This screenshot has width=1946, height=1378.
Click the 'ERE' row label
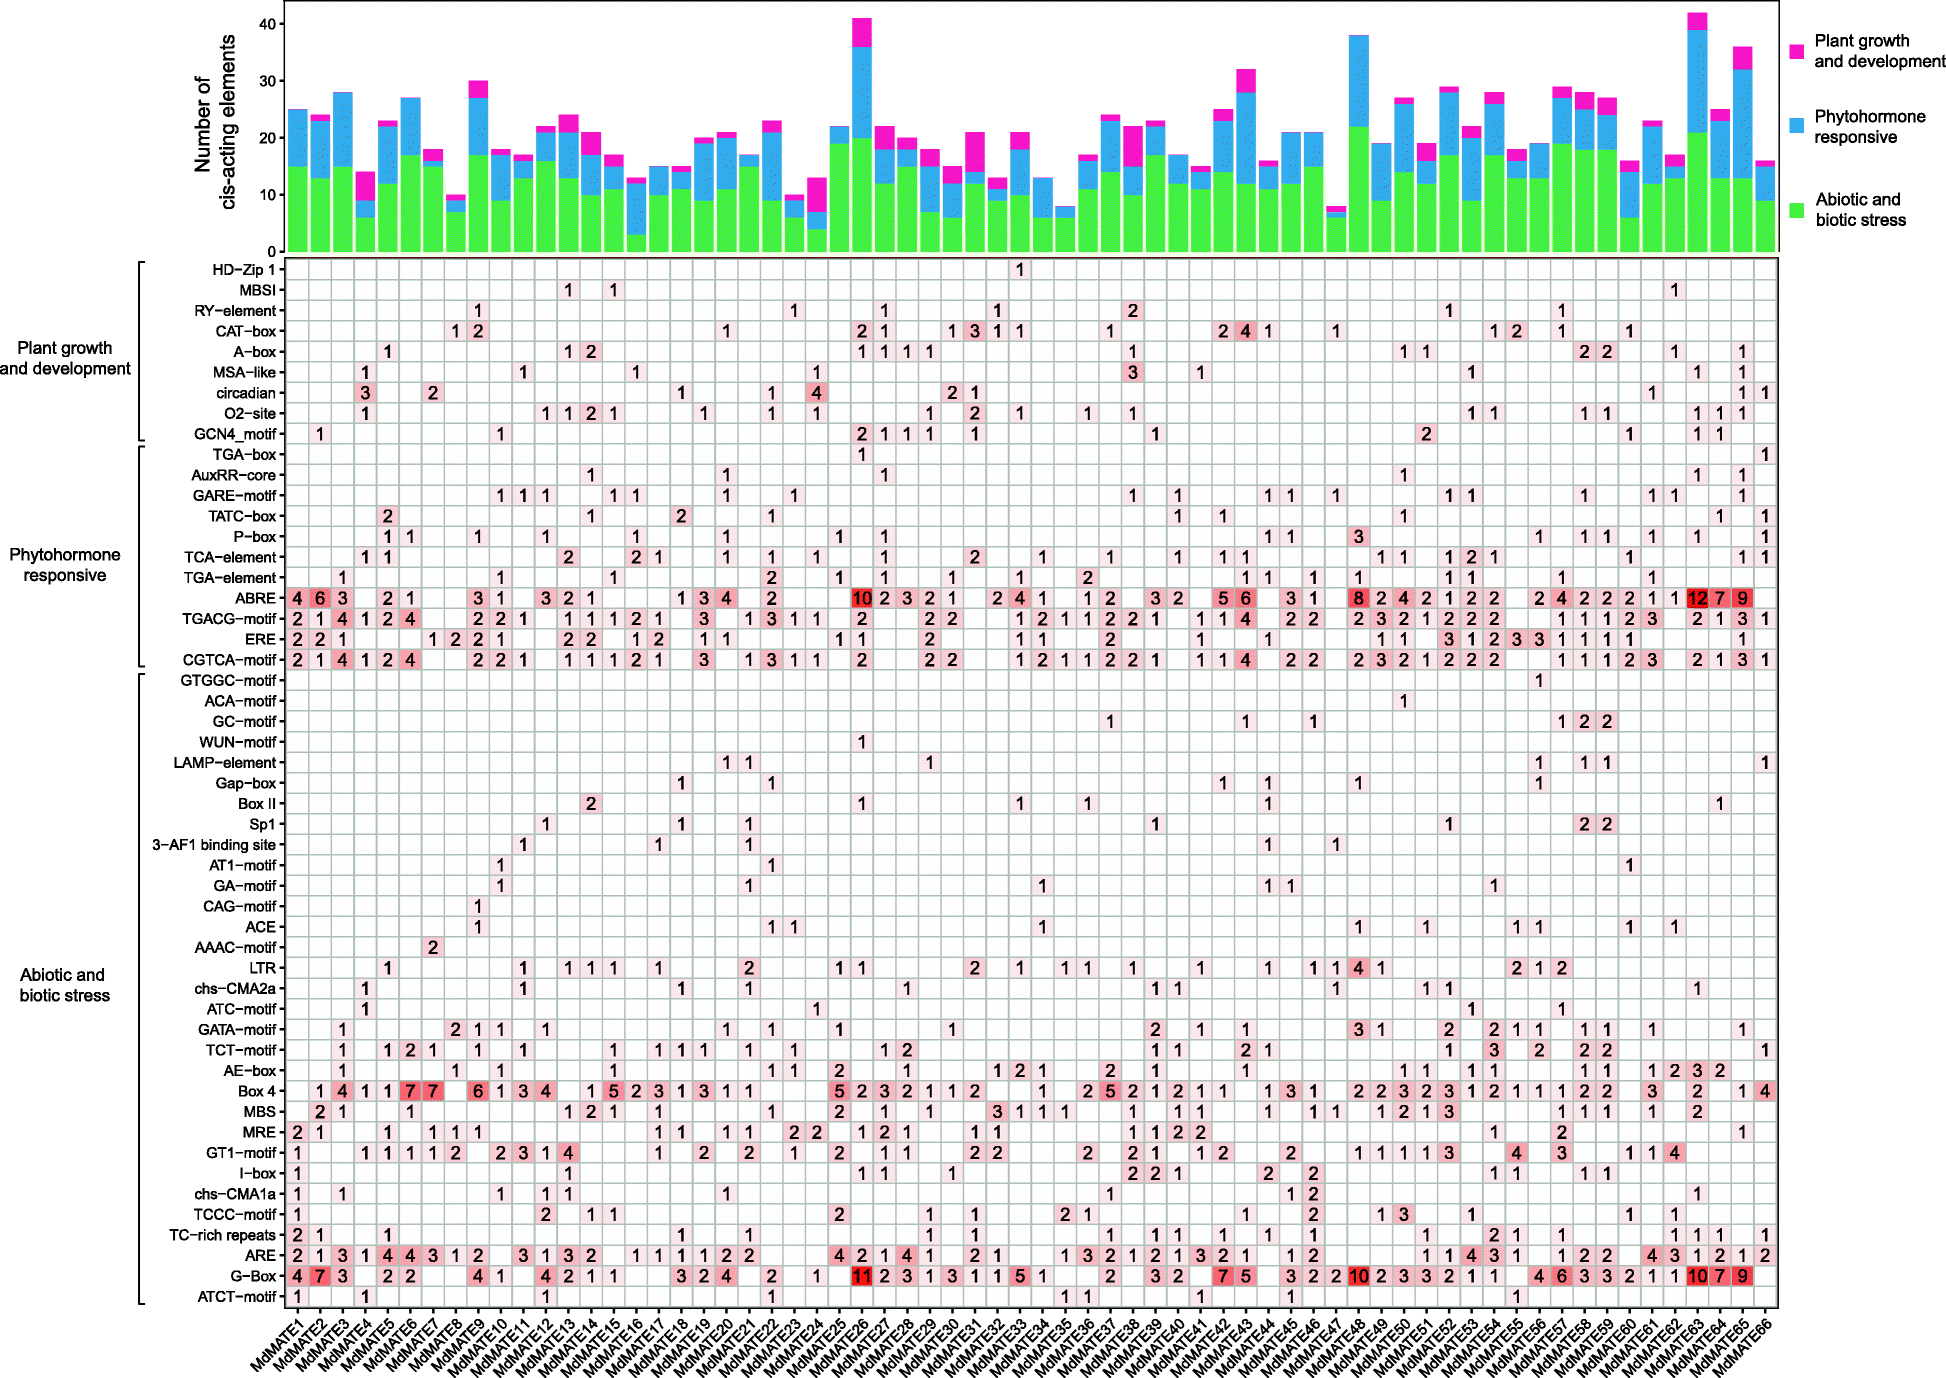tap(260, 639)
